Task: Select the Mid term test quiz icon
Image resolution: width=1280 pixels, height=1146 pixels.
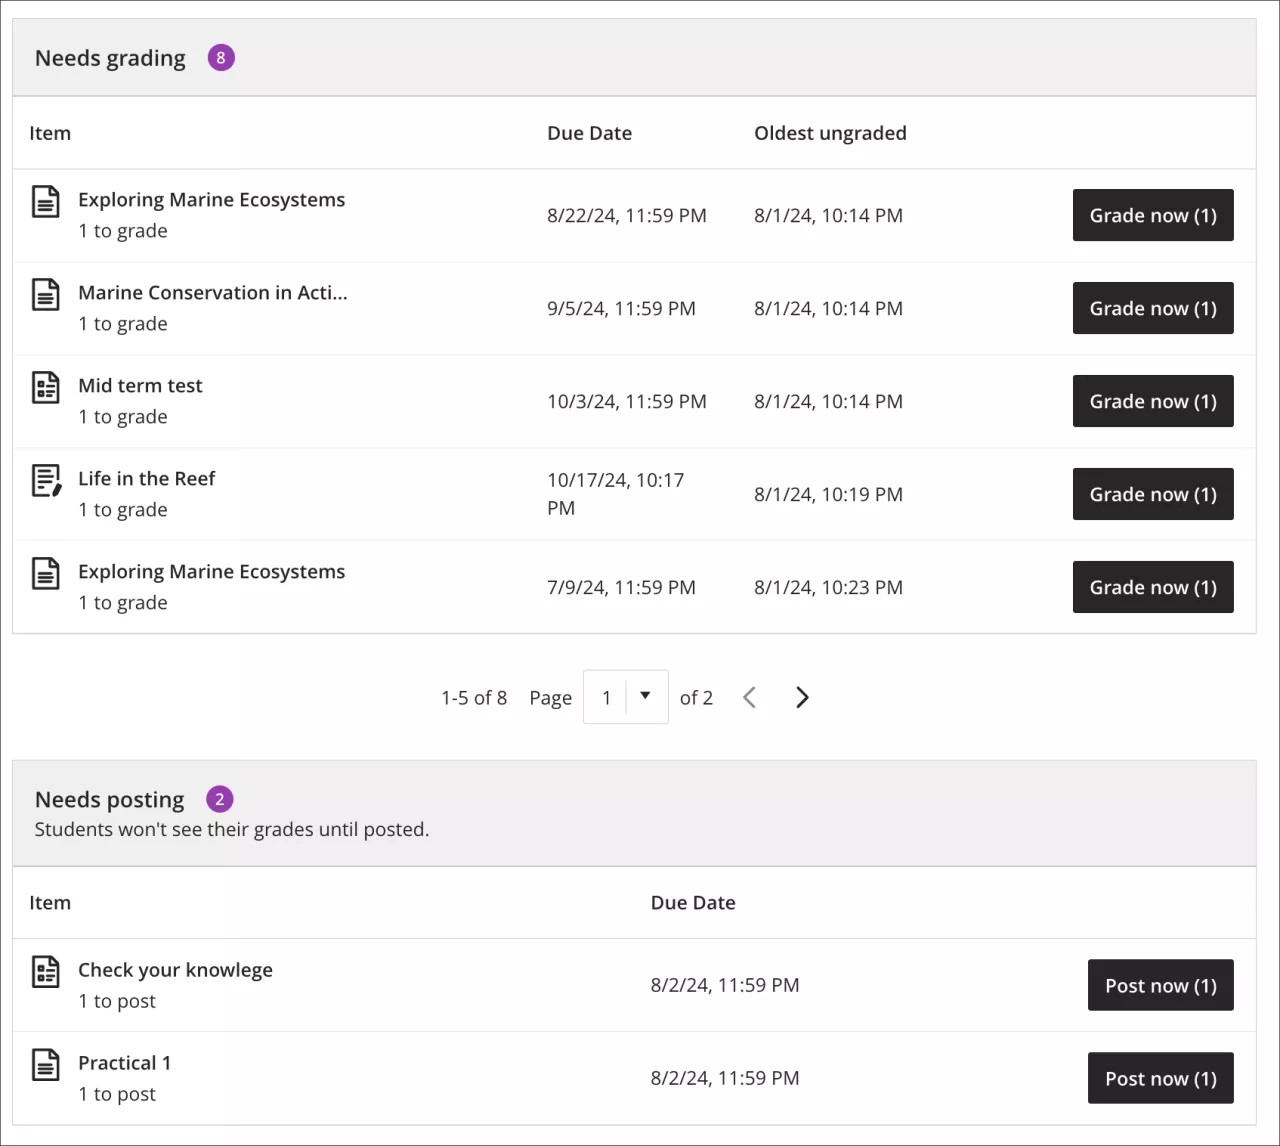Action: pos(46,386)
